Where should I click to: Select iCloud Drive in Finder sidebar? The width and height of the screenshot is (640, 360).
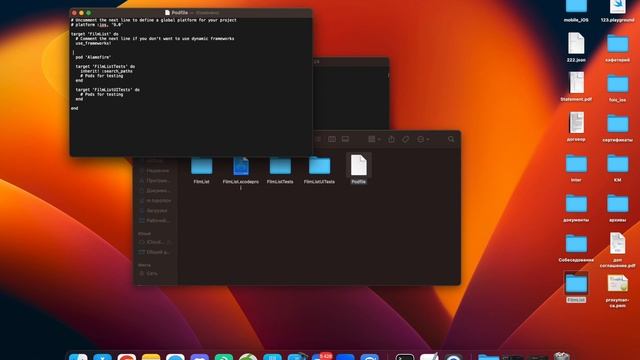(155, 242)
